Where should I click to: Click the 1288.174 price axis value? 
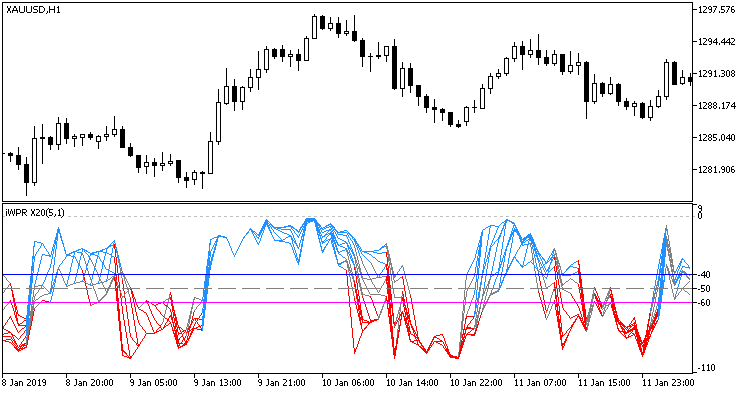coord(716,106)
